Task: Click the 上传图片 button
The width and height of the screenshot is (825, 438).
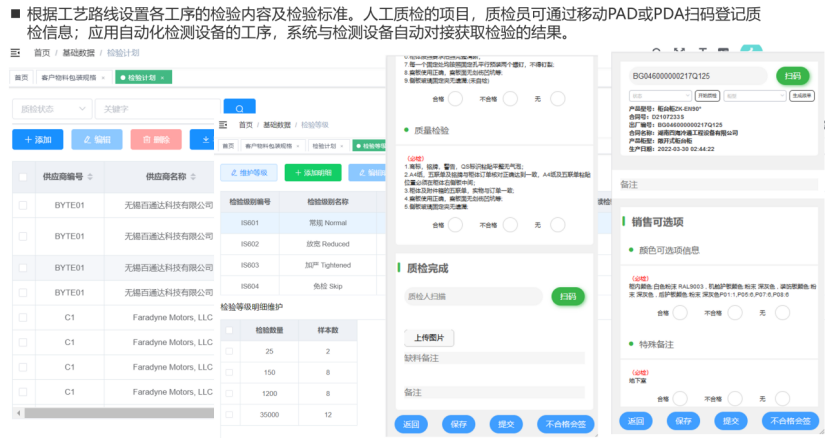Action: click(x=429, y=337)
